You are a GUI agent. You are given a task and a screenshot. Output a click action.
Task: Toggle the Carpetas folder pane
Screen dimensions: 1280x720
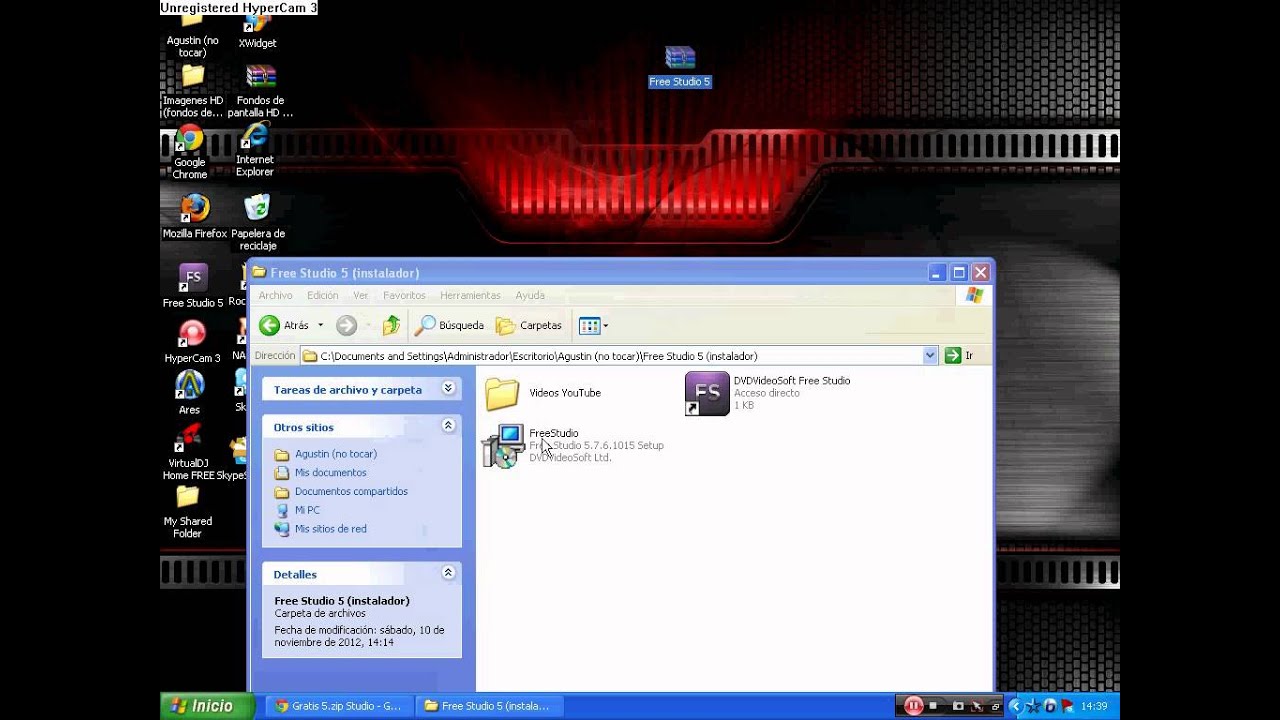[x=529, y=325]
